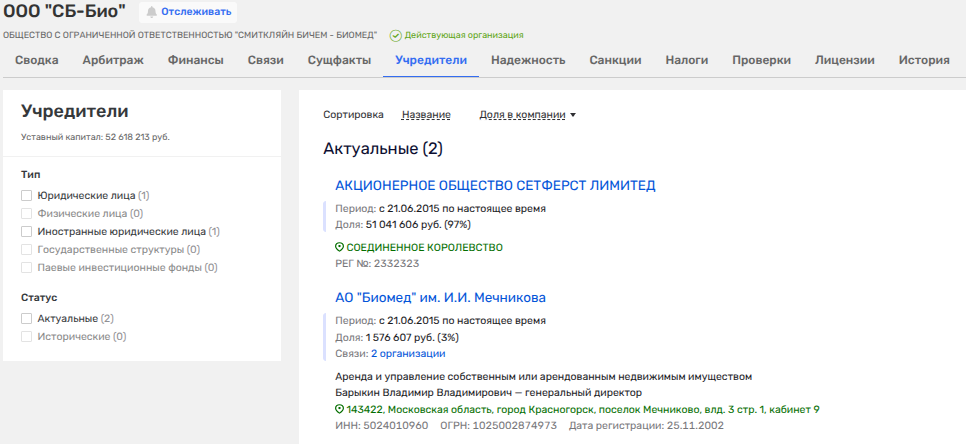Open АО Биомед им. И.И. Мечникова link

coord(440,297)
